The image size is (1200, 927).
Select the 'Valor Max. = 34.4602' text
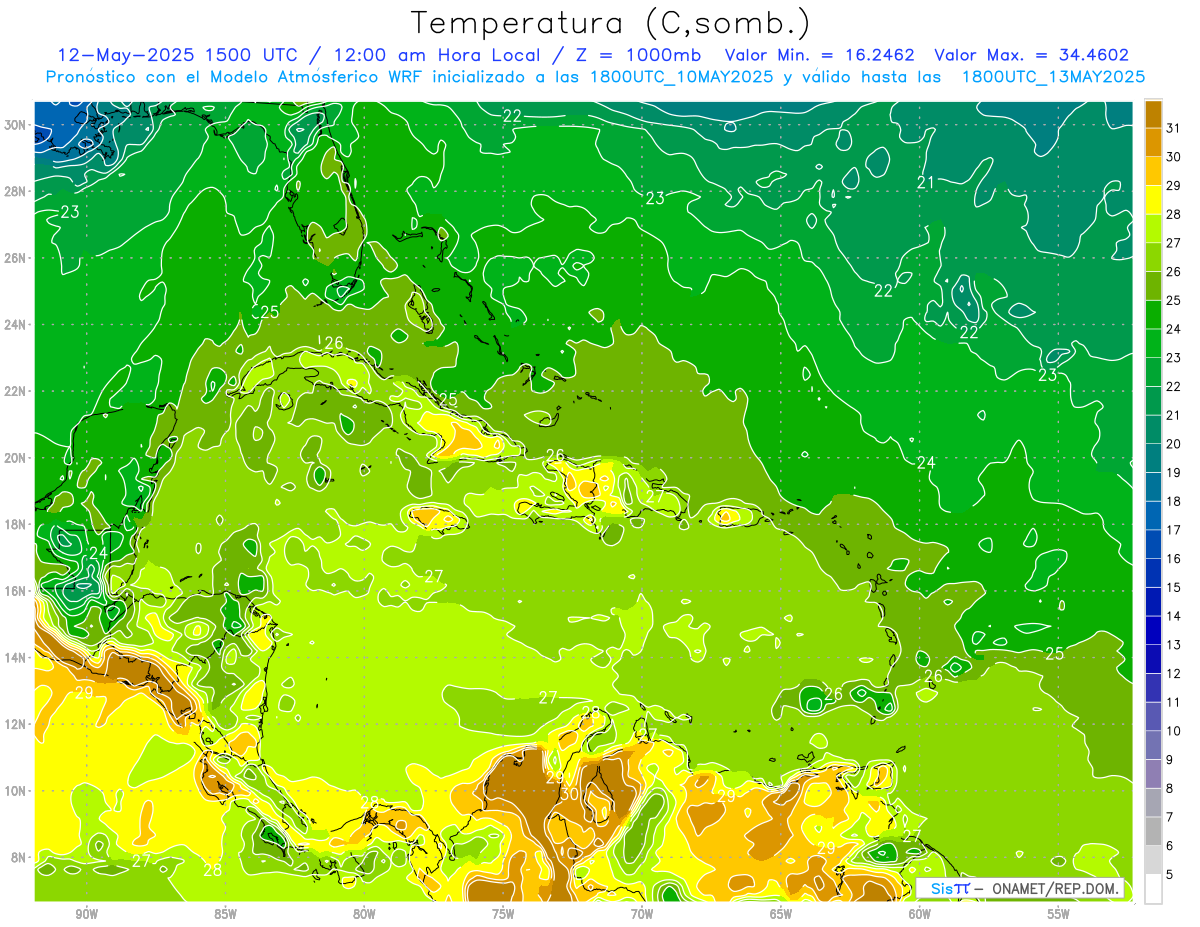pyautogui.click(x=1031, y=55)
